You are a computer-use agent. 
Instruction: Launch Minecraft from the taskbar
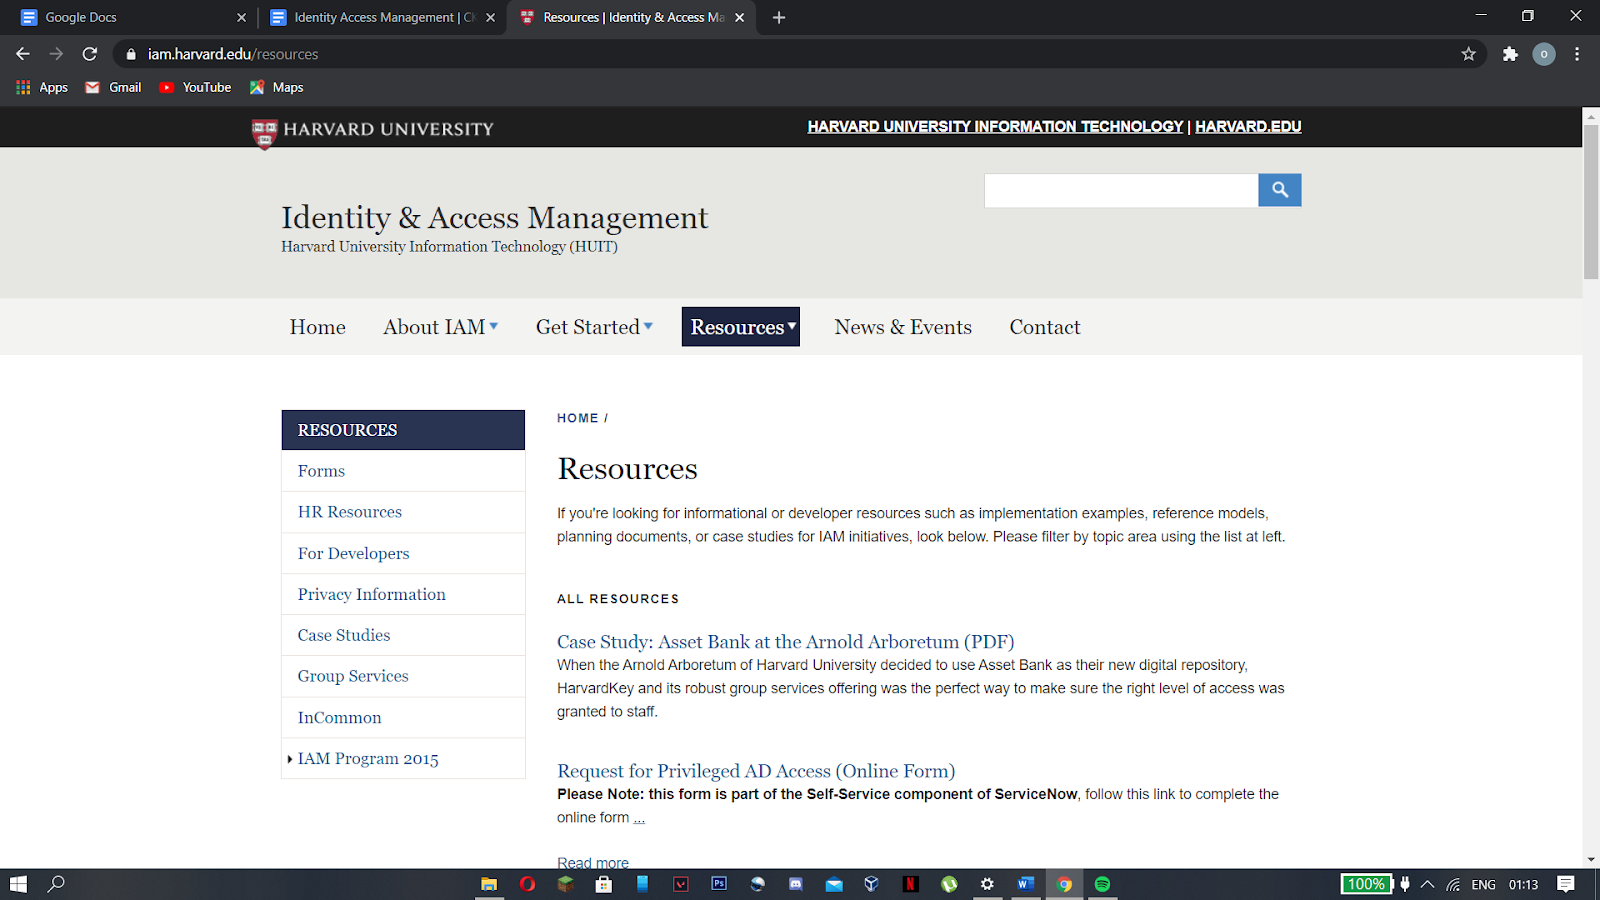click(x=565, y=884)
